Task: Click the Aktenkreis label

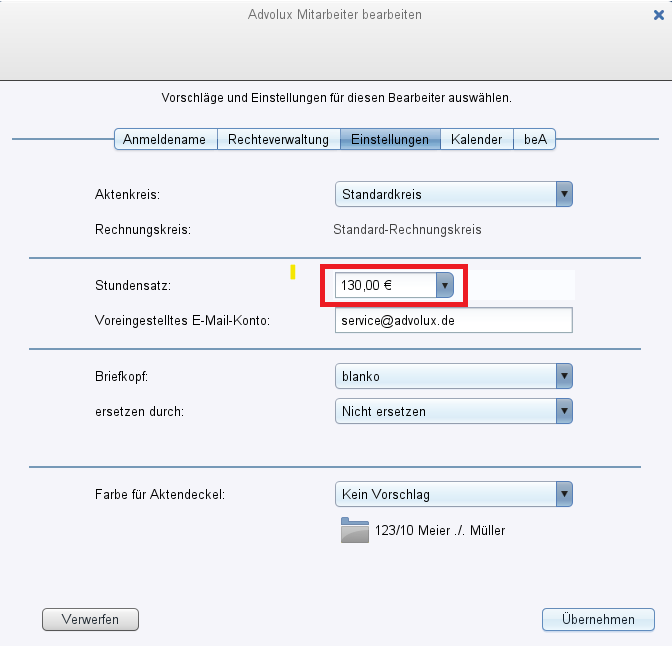Action: (127, 195)
